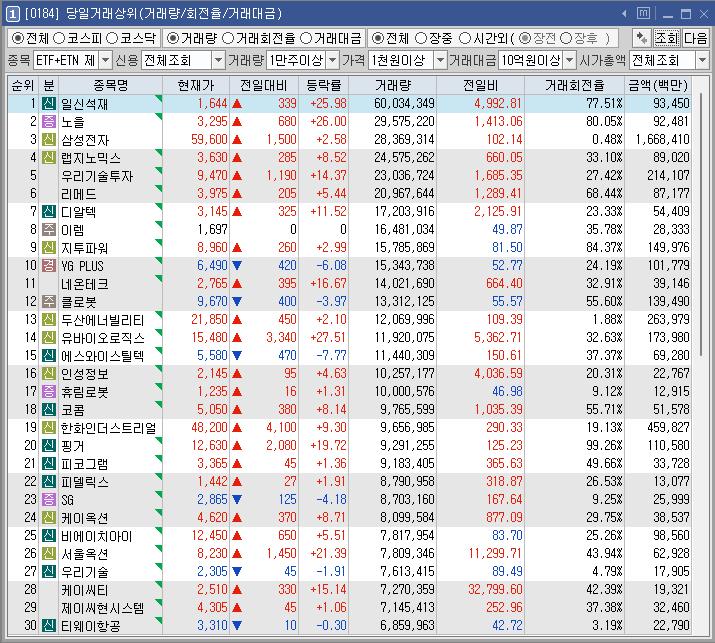Click the title bar 'm' menu icon
This screenshot has height=643, width=715.
643,13
